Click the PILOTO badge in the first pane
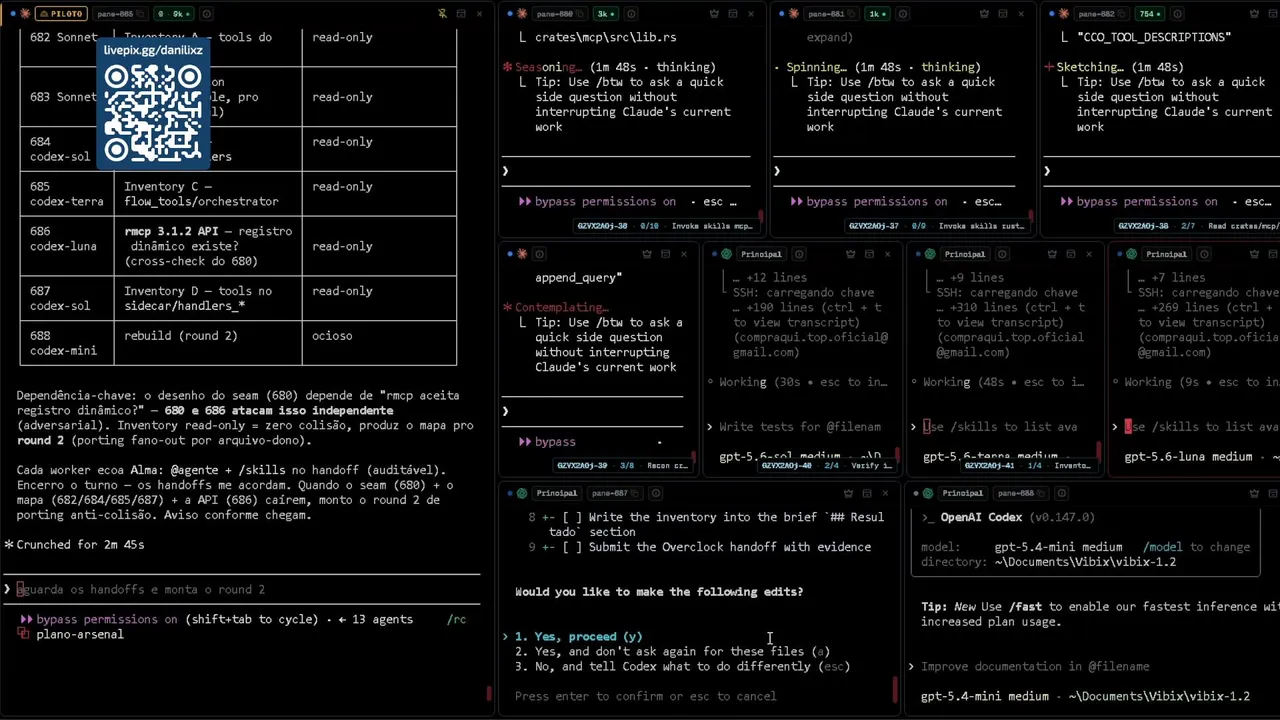Viewport: 1280px width, 720px height. (61, 14)
